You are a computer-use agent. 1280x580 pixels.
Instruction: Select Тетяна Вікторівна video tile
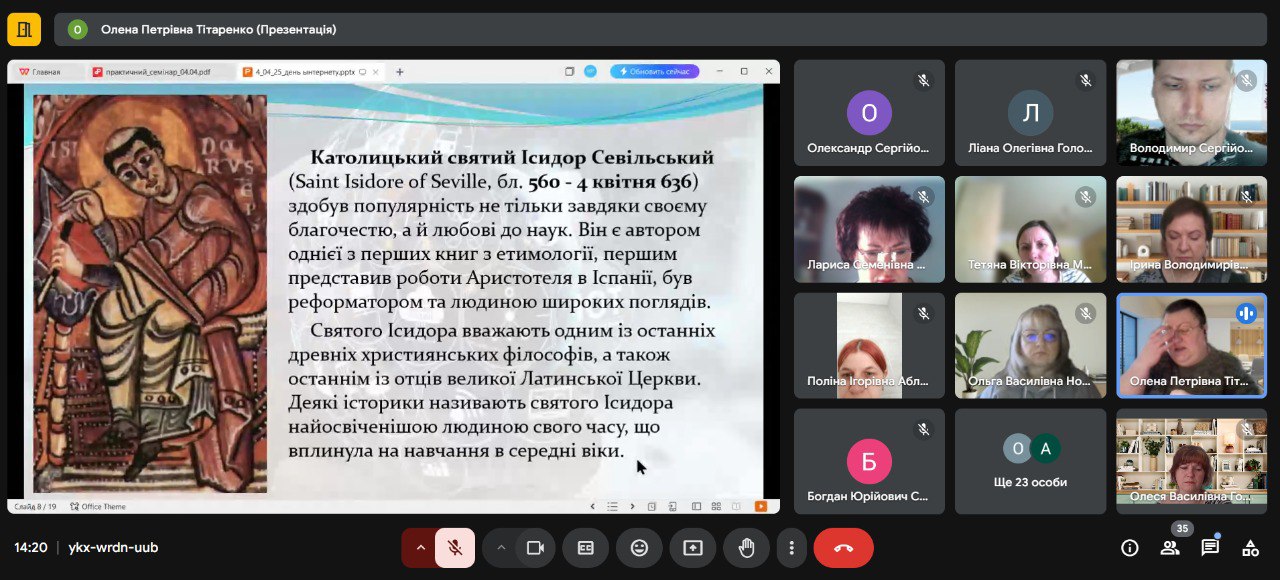[1030, 229]
